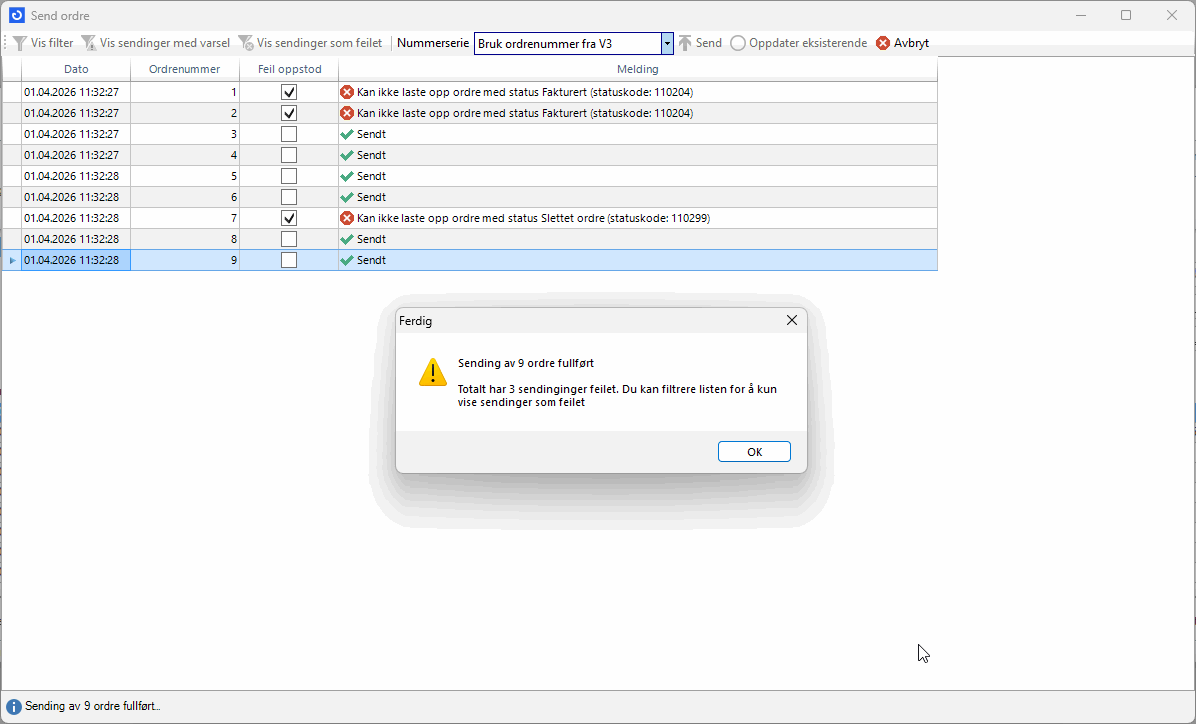Click the info icon in status bar

14,707
